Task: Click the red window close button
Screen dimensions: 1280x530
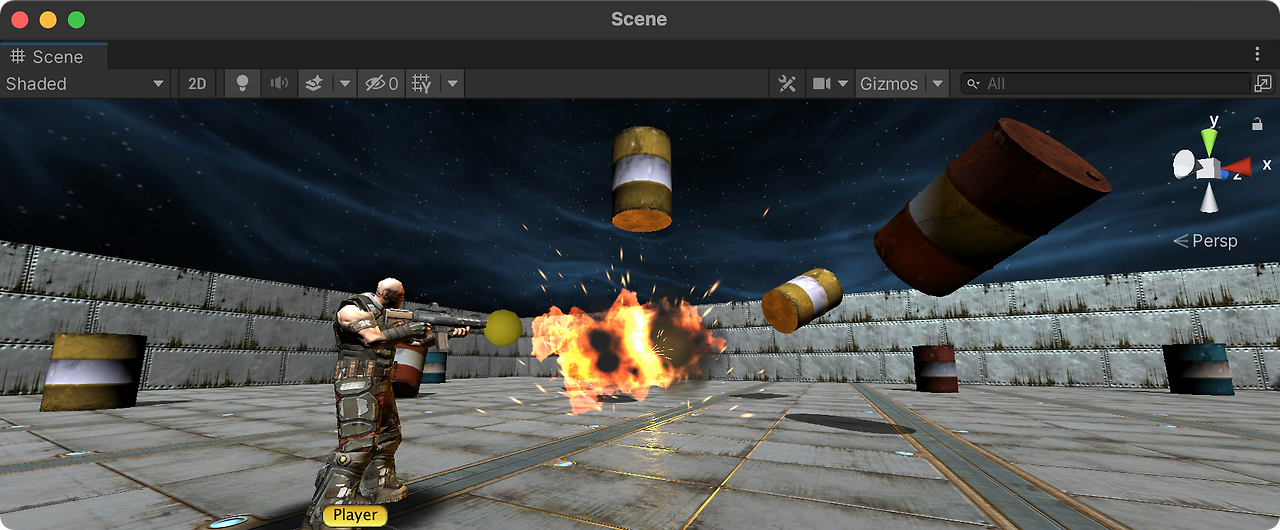Action: 19,19
